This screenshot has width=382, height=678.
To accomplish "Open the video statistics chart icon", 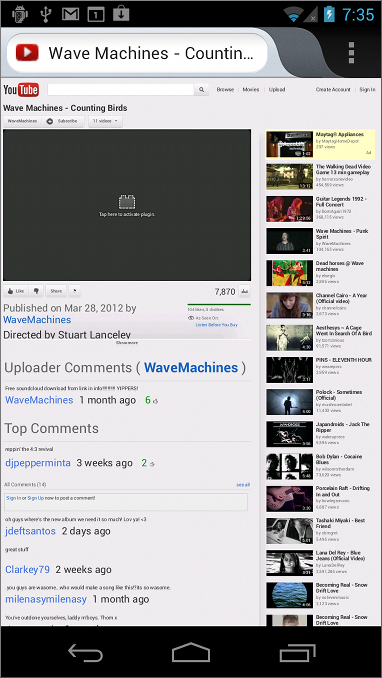I will click(x=244, y=291).
